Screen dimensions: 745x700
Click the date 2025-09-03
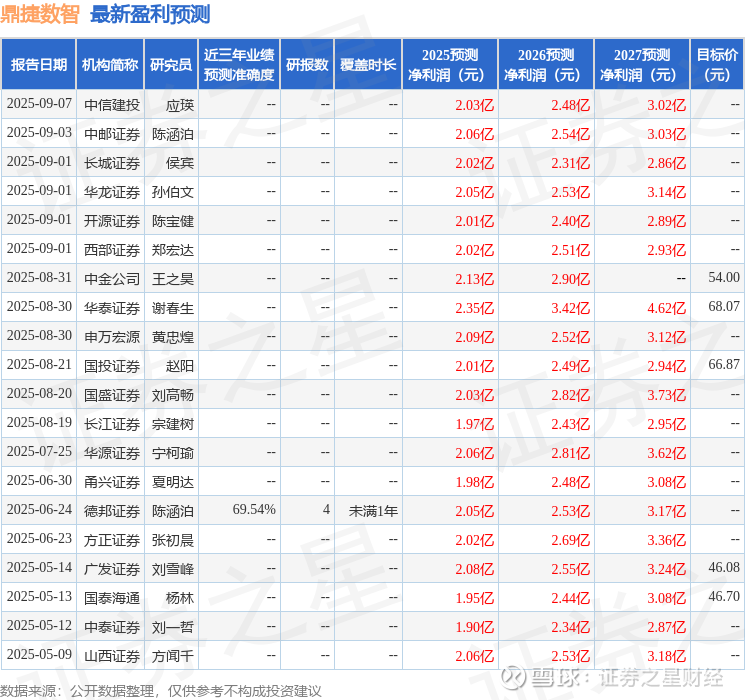pyautogui.click(x=39, y=133)
